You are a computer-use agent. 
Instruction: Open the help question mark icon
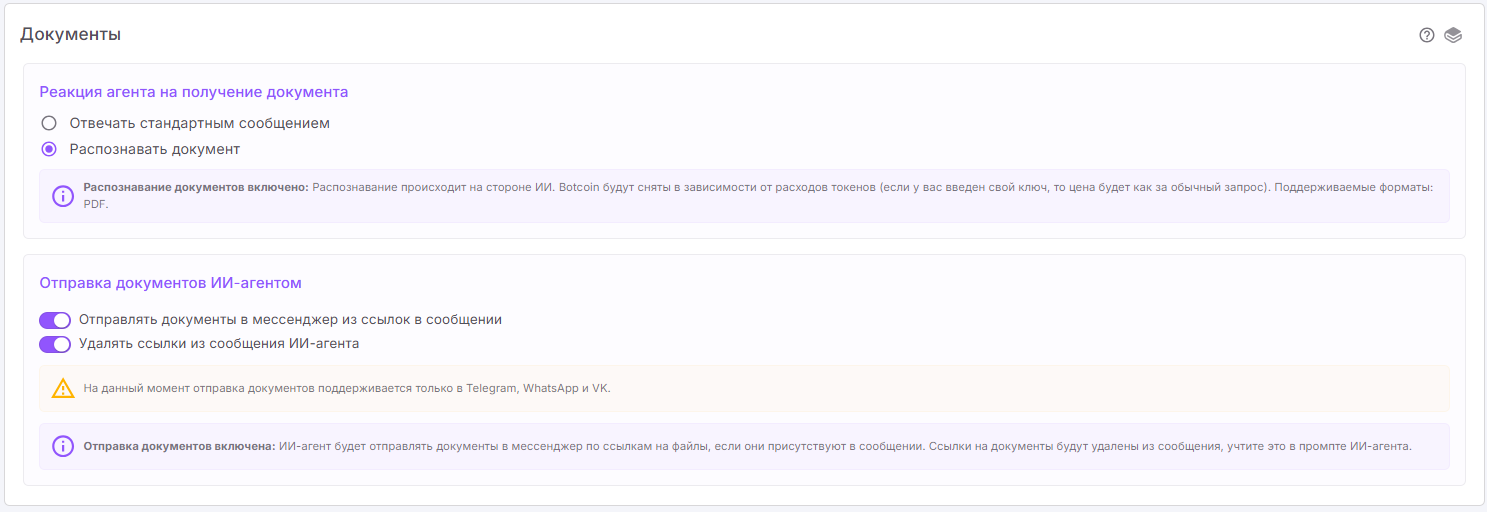[x=1427, y=35]
